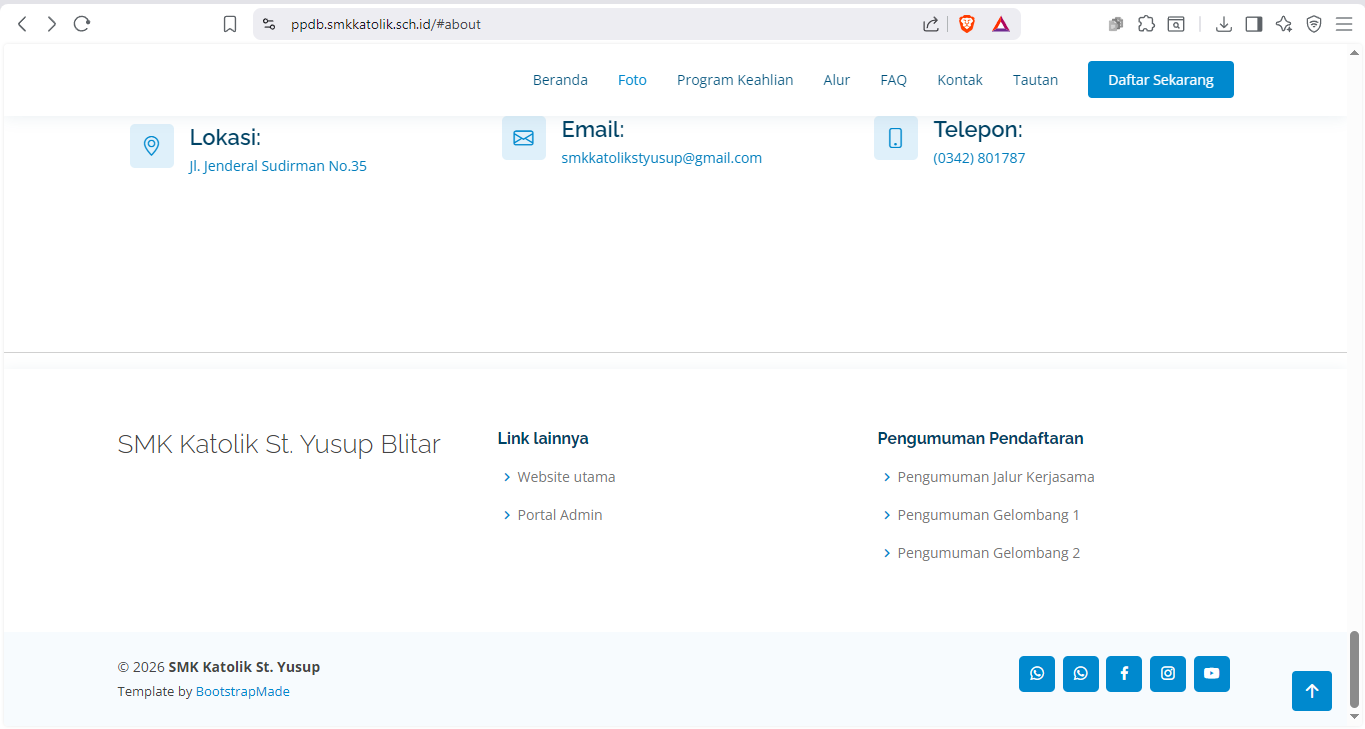
Task: Open the Portal Admin link
Action: 560,515
